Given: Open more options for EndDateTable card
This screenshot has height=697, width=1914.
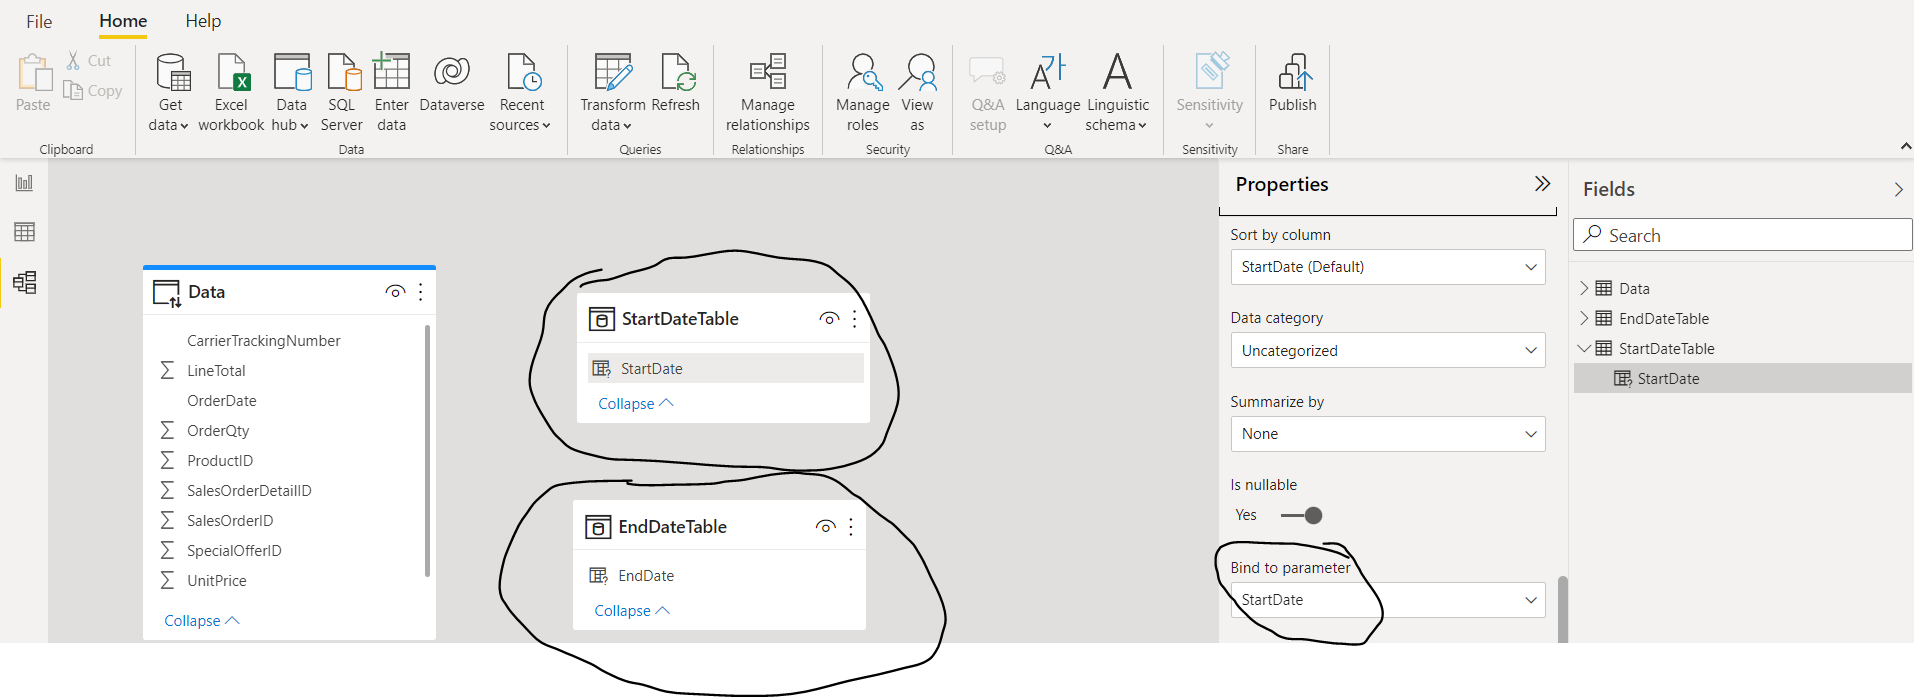Looking at the screenshot, I should point(851,527).
